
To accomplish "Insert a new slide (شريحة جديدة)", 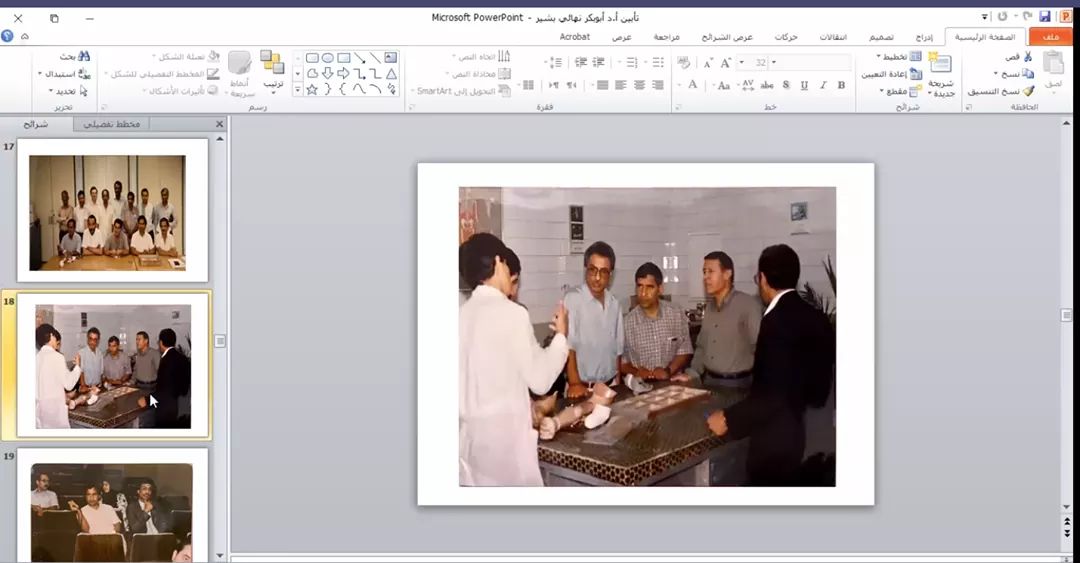I will coord(940,74).
